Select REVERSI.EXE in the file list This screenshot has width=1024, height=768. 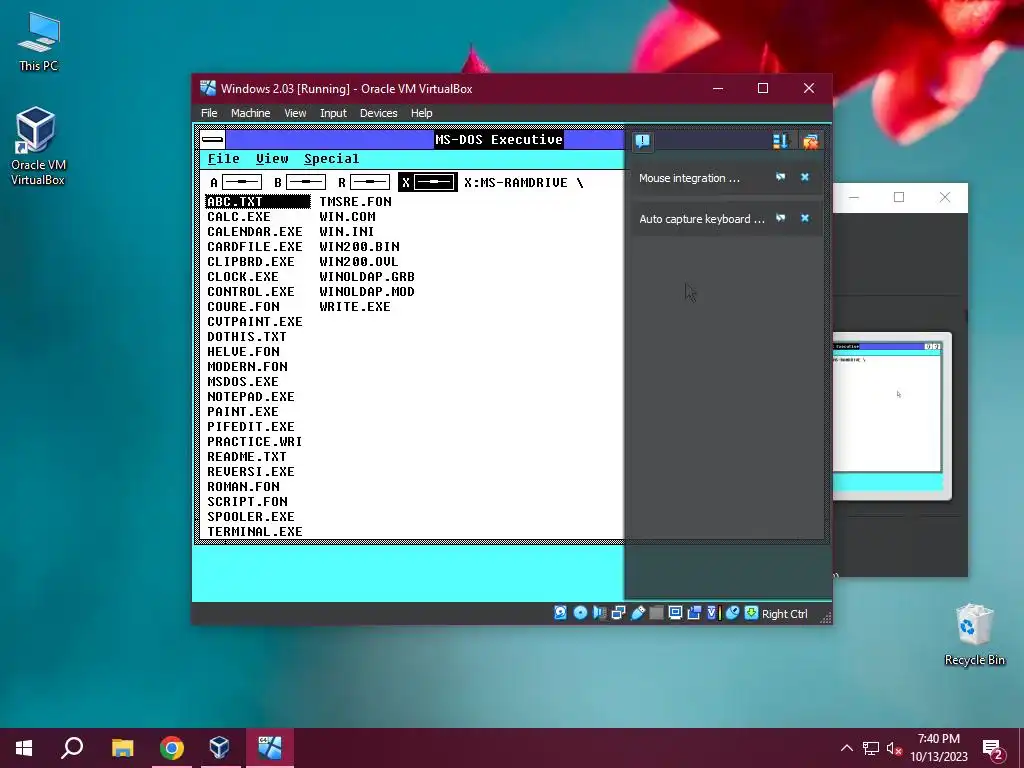point(251,472)
